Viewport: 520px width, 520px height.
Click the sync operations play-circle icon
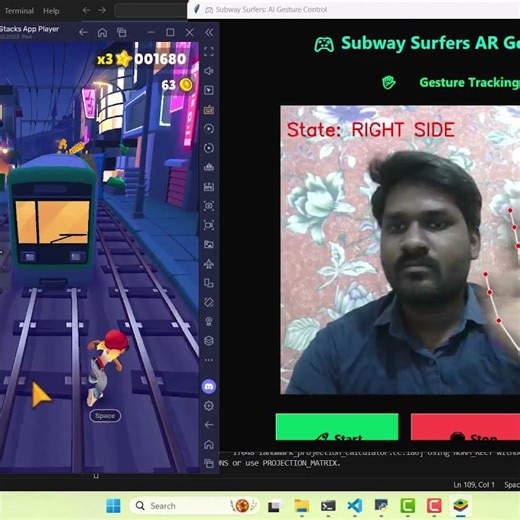[x=209, y=129]
